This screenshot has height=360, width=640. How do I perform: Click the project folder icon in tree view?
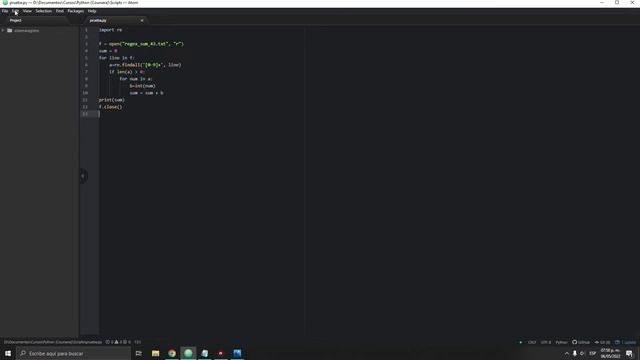pyautogui.click(x=9, y=30)
